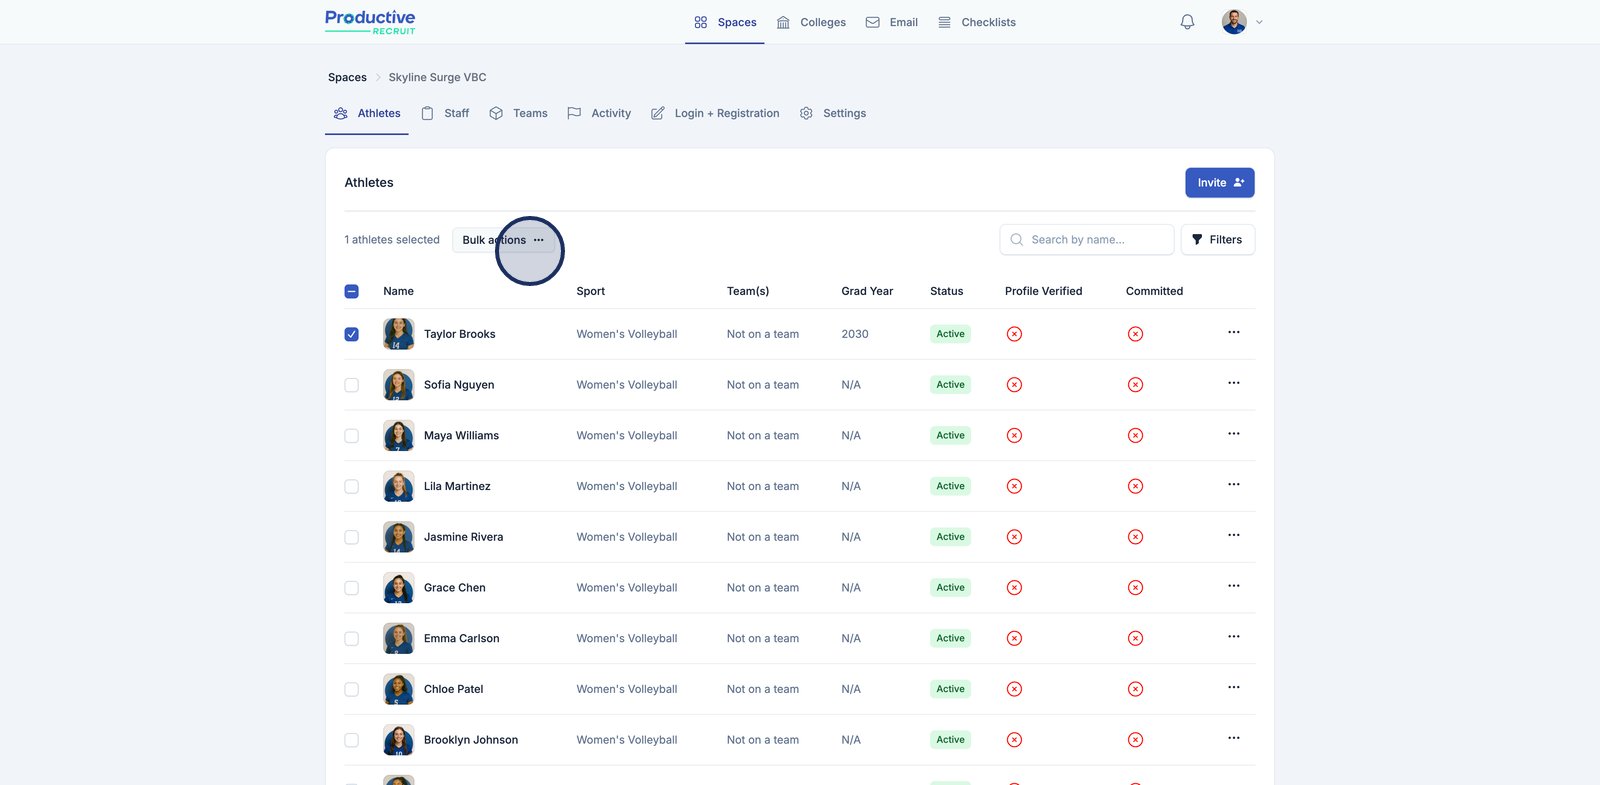Open the Filters panel

1217,240
